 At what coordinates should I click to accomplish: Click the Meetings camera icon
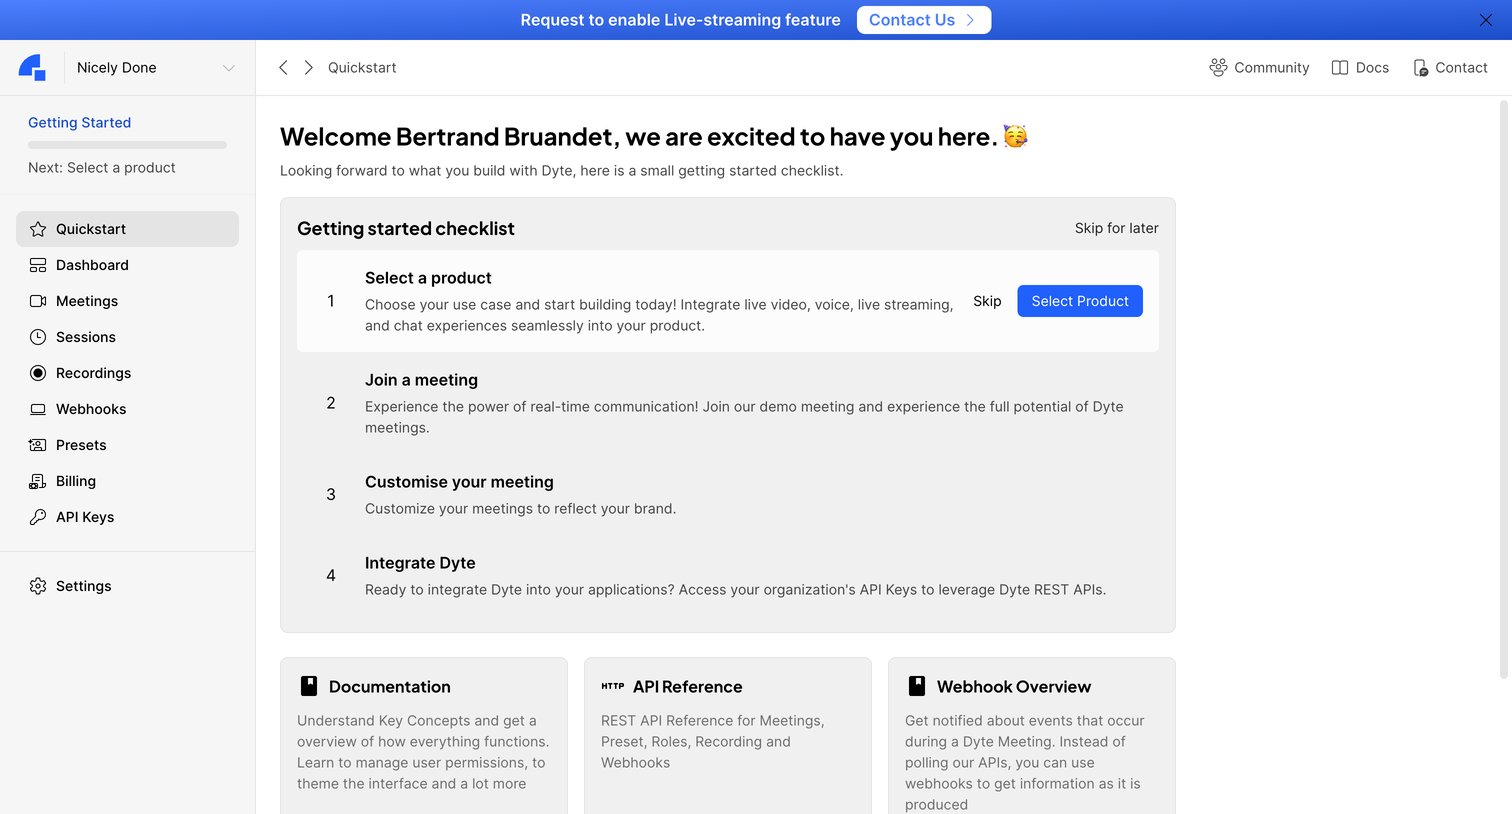tap(38, 301)
